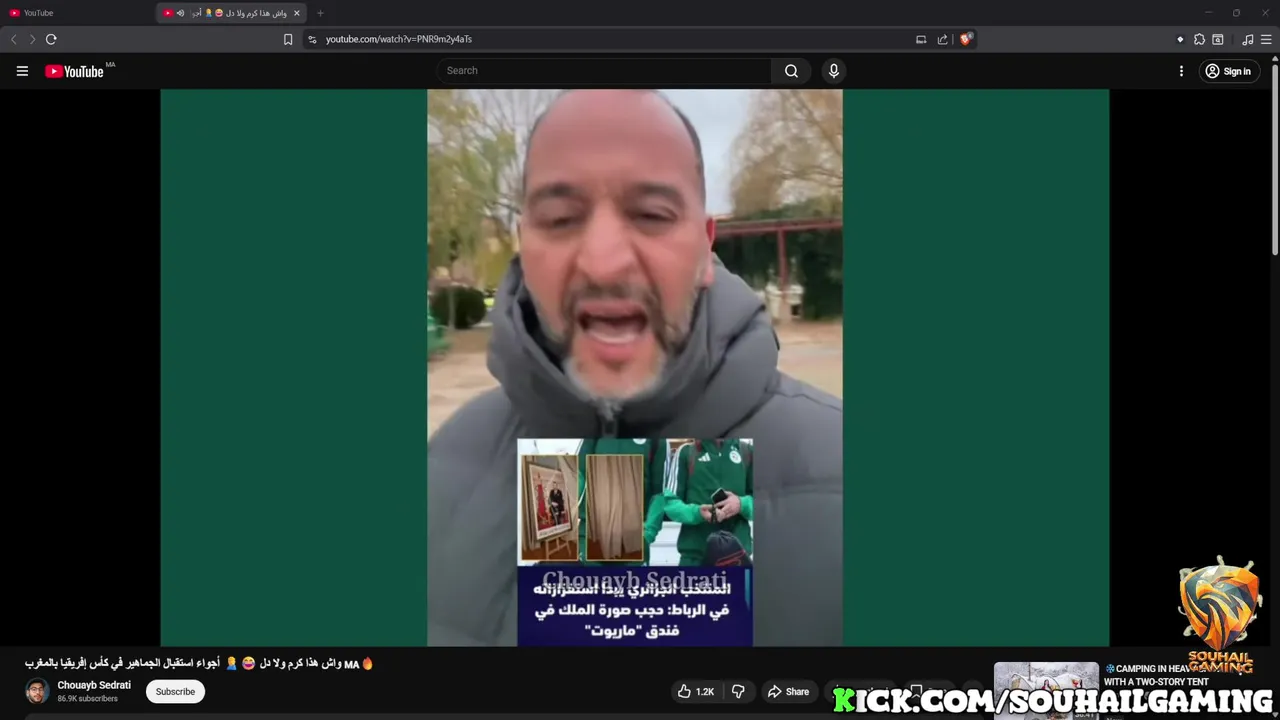Click the 86.9K subscribers count text
The width and height of the screenshot is (1280, 720).
tap(88, 698)
